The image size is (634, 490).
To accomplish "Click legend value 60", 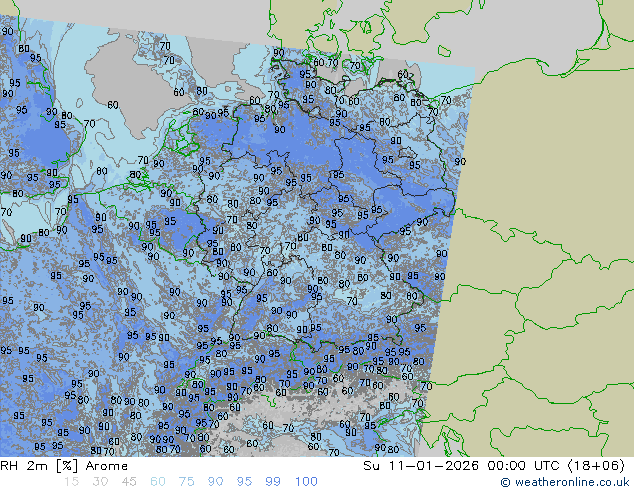I will tap(158, 482).
